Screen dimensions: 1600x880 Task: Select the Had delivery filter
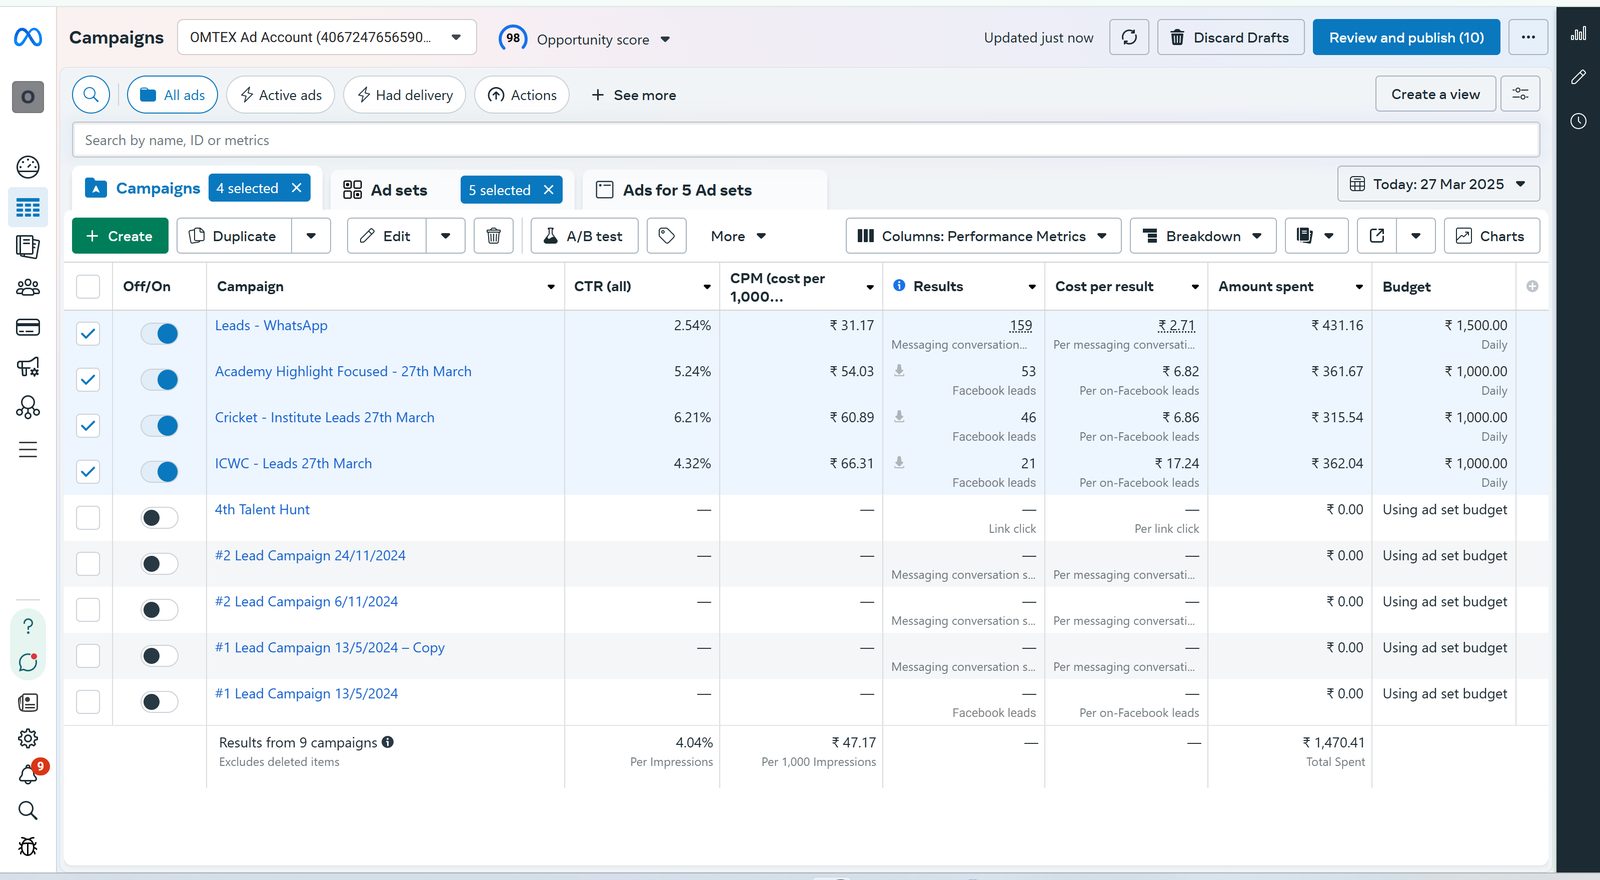(x=405, y=95)
